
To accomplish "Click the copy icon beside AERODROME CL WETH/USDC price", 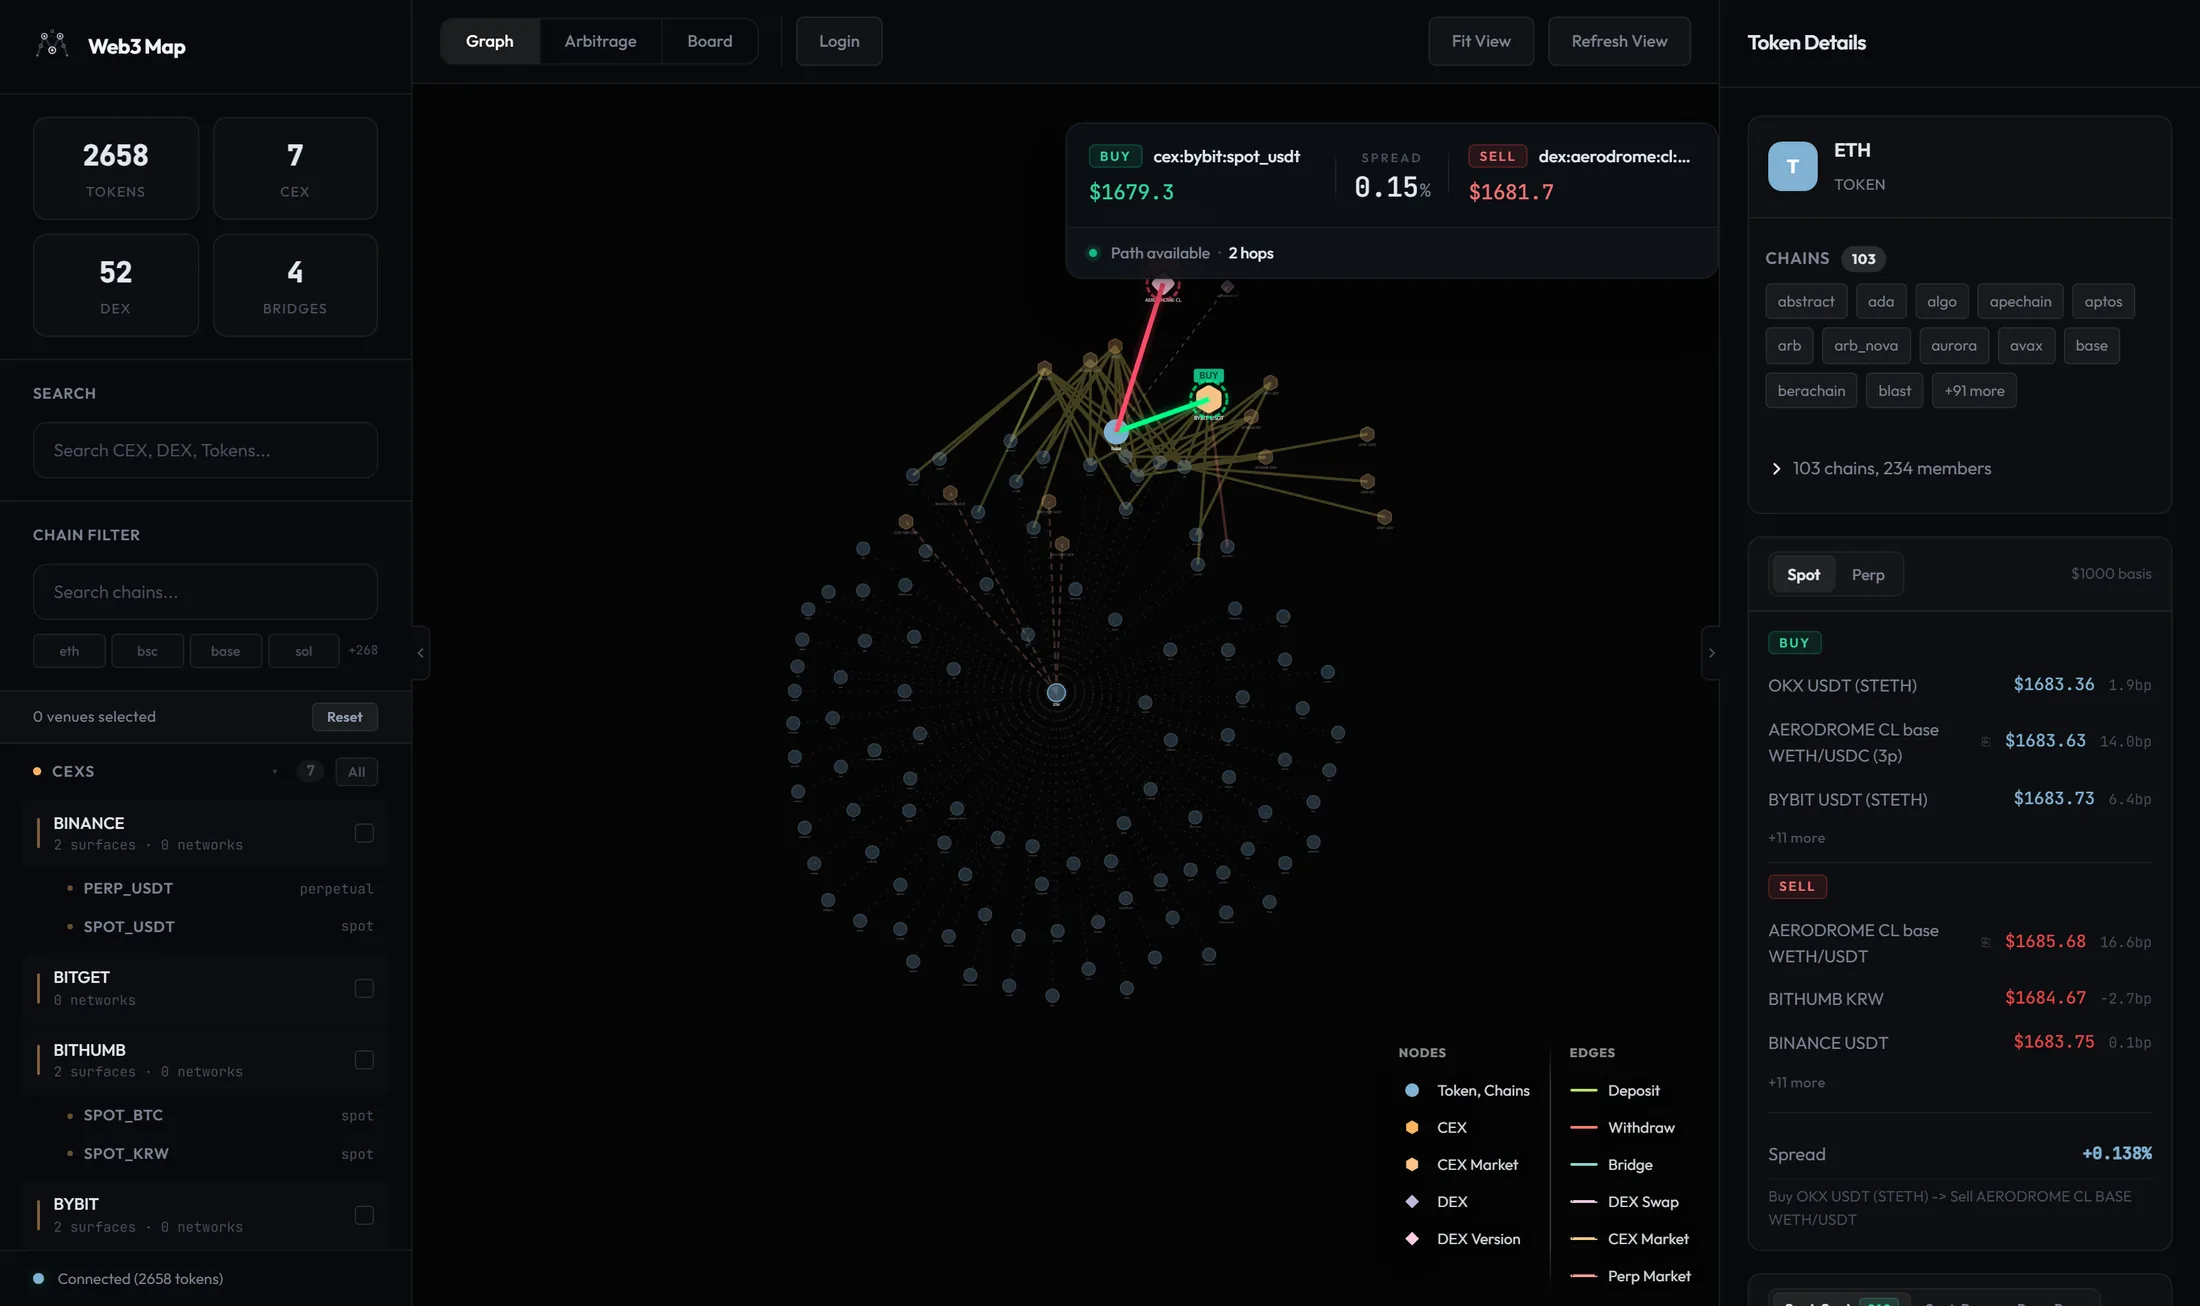I will pos(1985,741).
